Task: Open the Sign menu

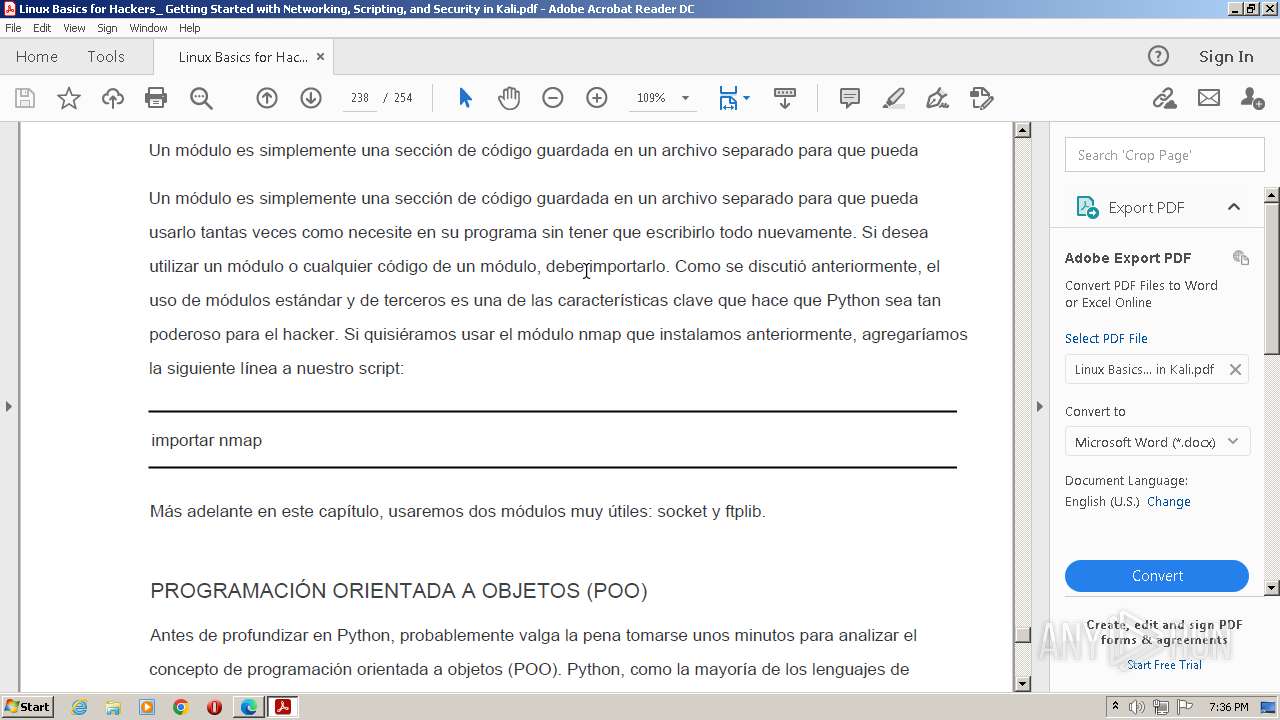Action: [107, 28]
